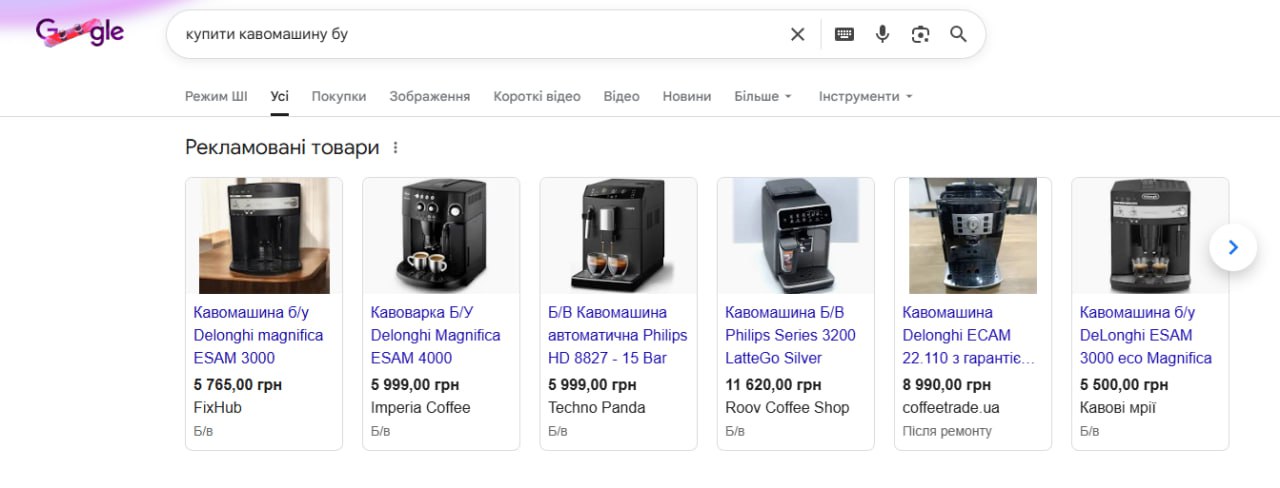Select the Короткі відео tab
The width and height of the screenshot is (1280, 488).
click(537, 96)
